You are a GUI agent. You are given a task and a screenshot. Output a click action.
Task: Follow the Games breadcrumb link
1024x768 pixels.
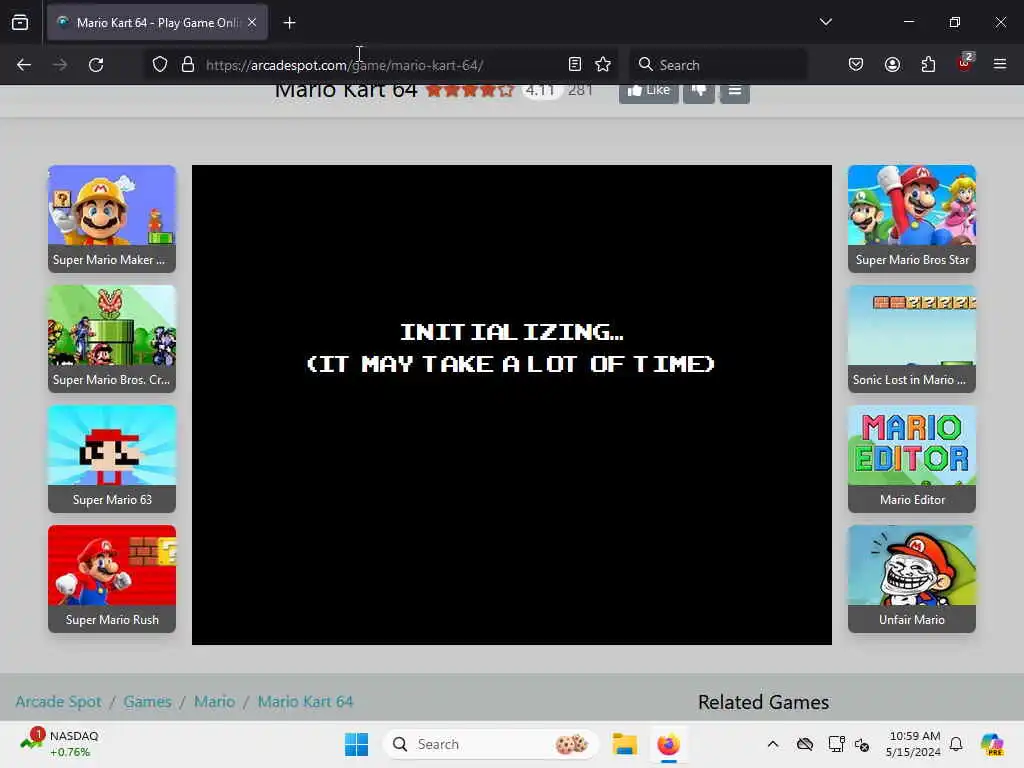148,701
